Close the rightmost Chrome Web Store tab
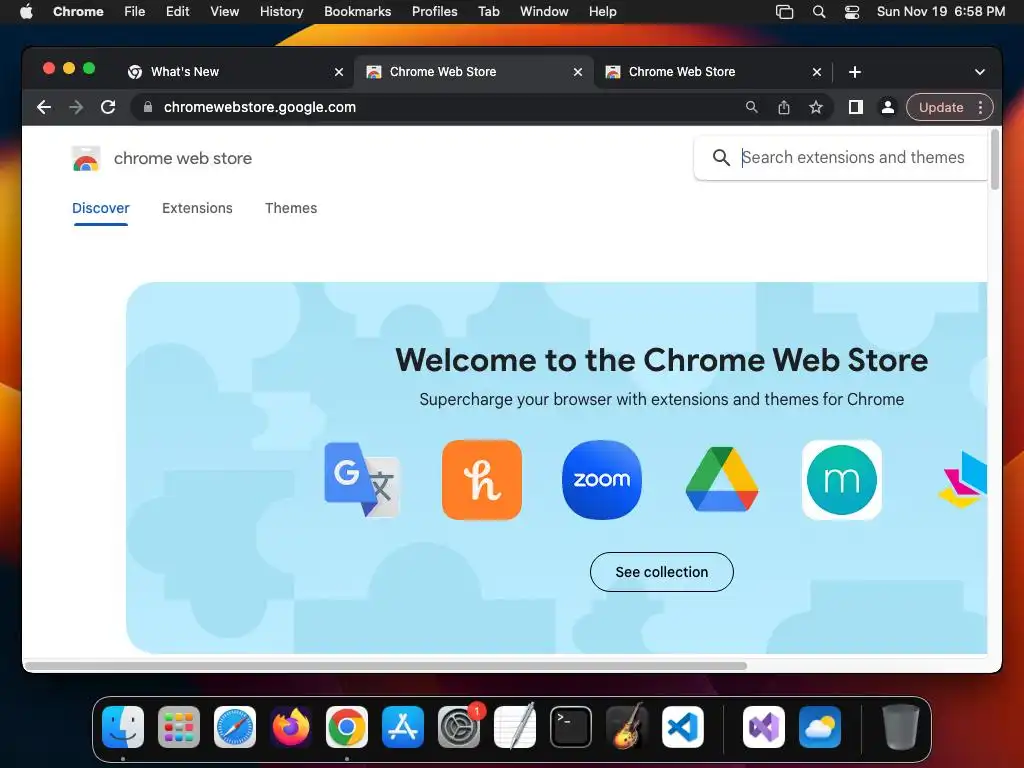Image resolution: width=1024 pixels, height=768 pixels. (x=817, y=72)
